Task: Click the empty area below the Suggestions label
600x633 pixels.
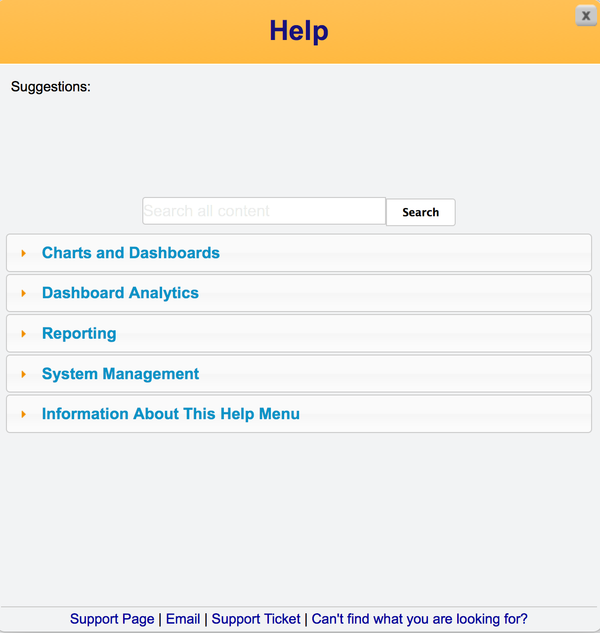Action: pos(300,145)
